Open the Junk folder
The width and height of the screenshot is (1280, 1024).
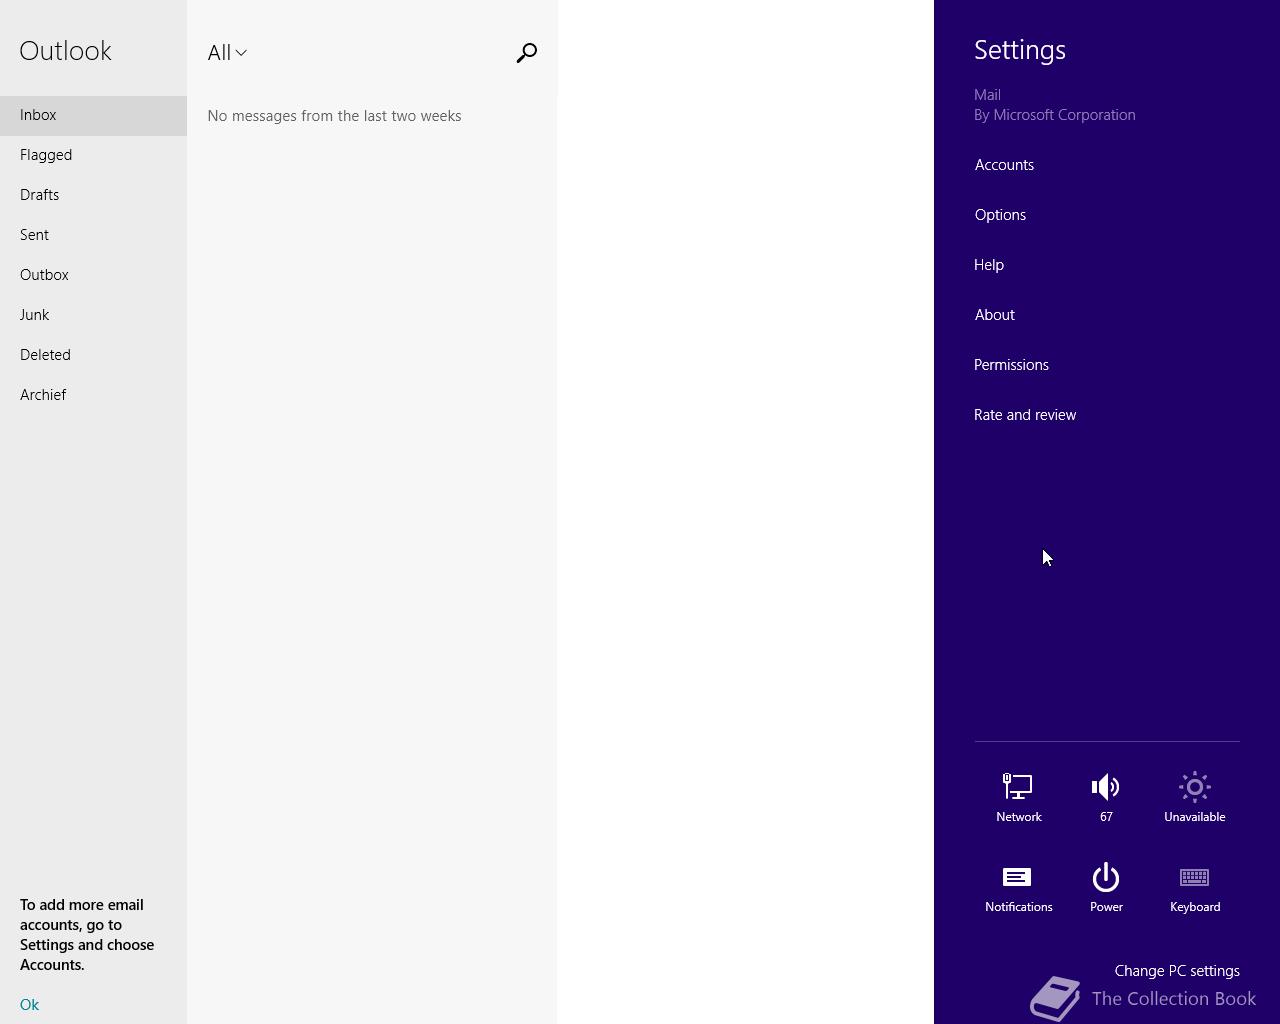(x=93, y=315)
